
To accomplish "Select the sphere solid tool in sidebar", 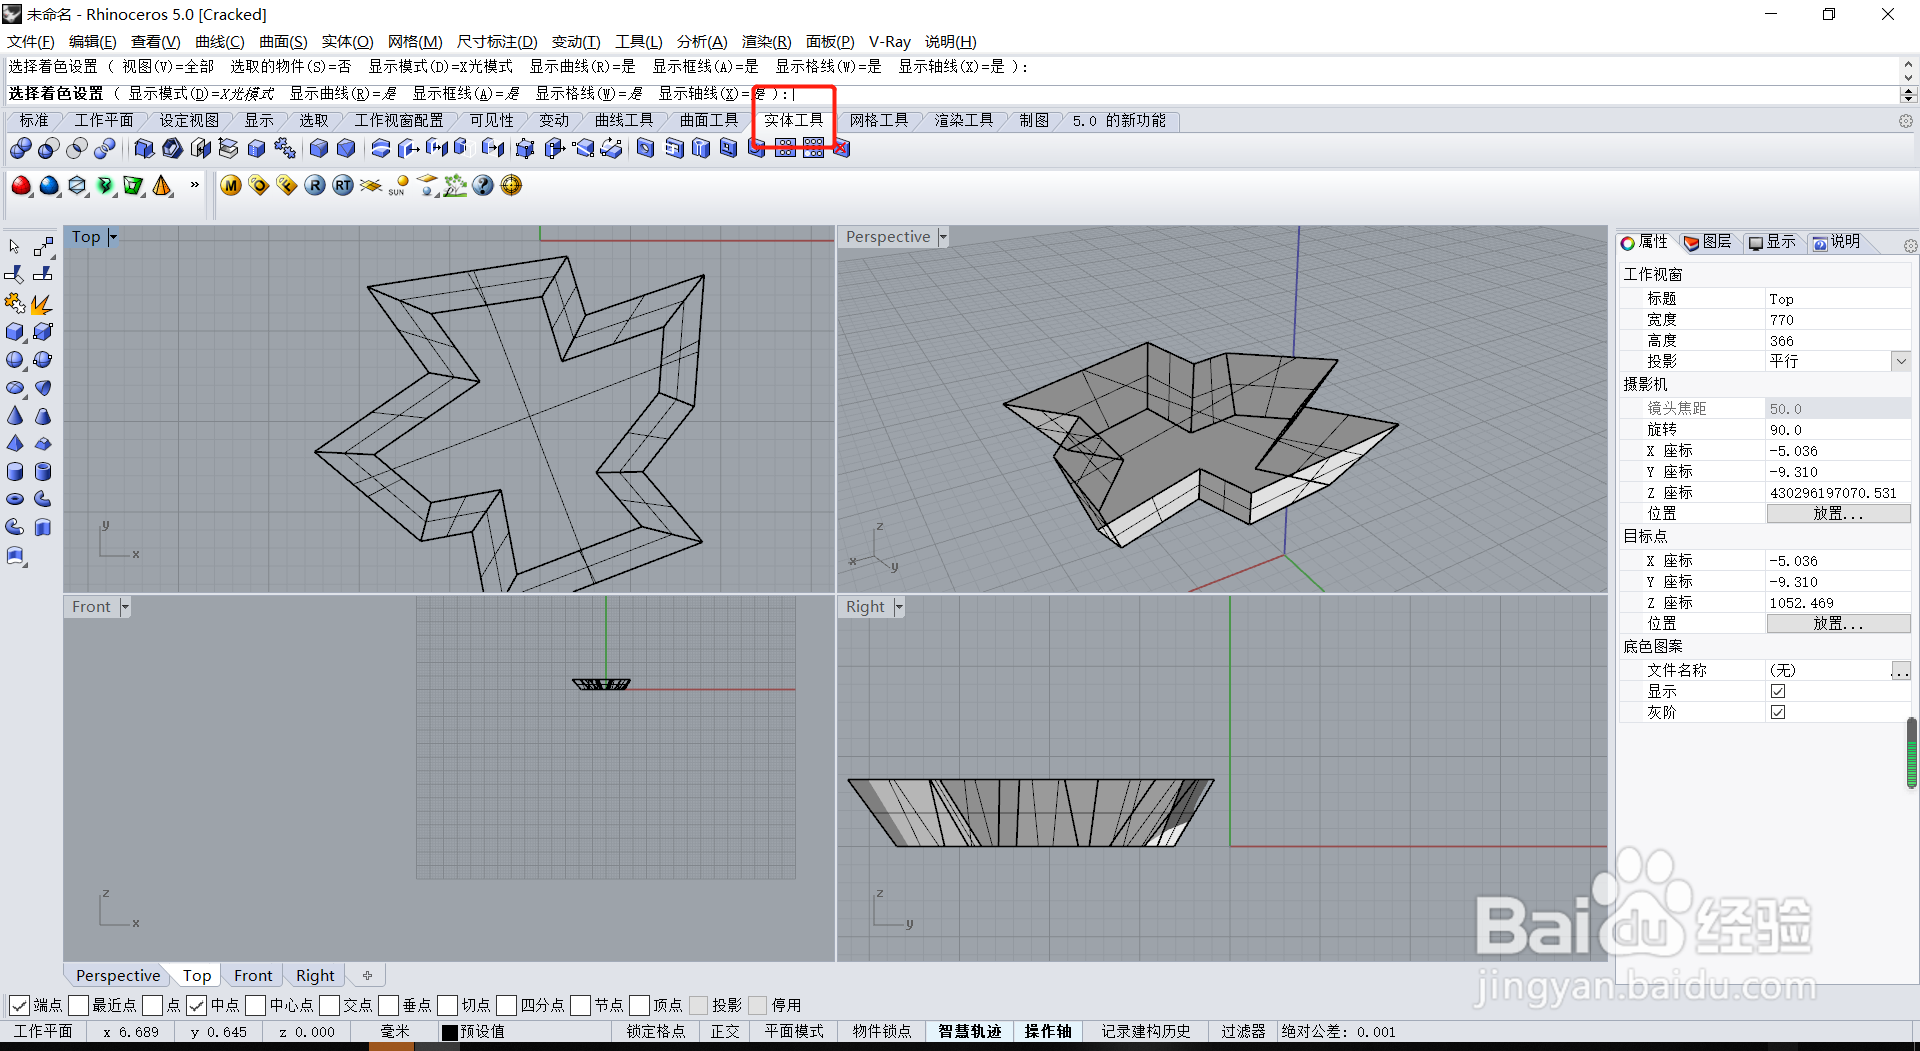I will coord(14,360).
